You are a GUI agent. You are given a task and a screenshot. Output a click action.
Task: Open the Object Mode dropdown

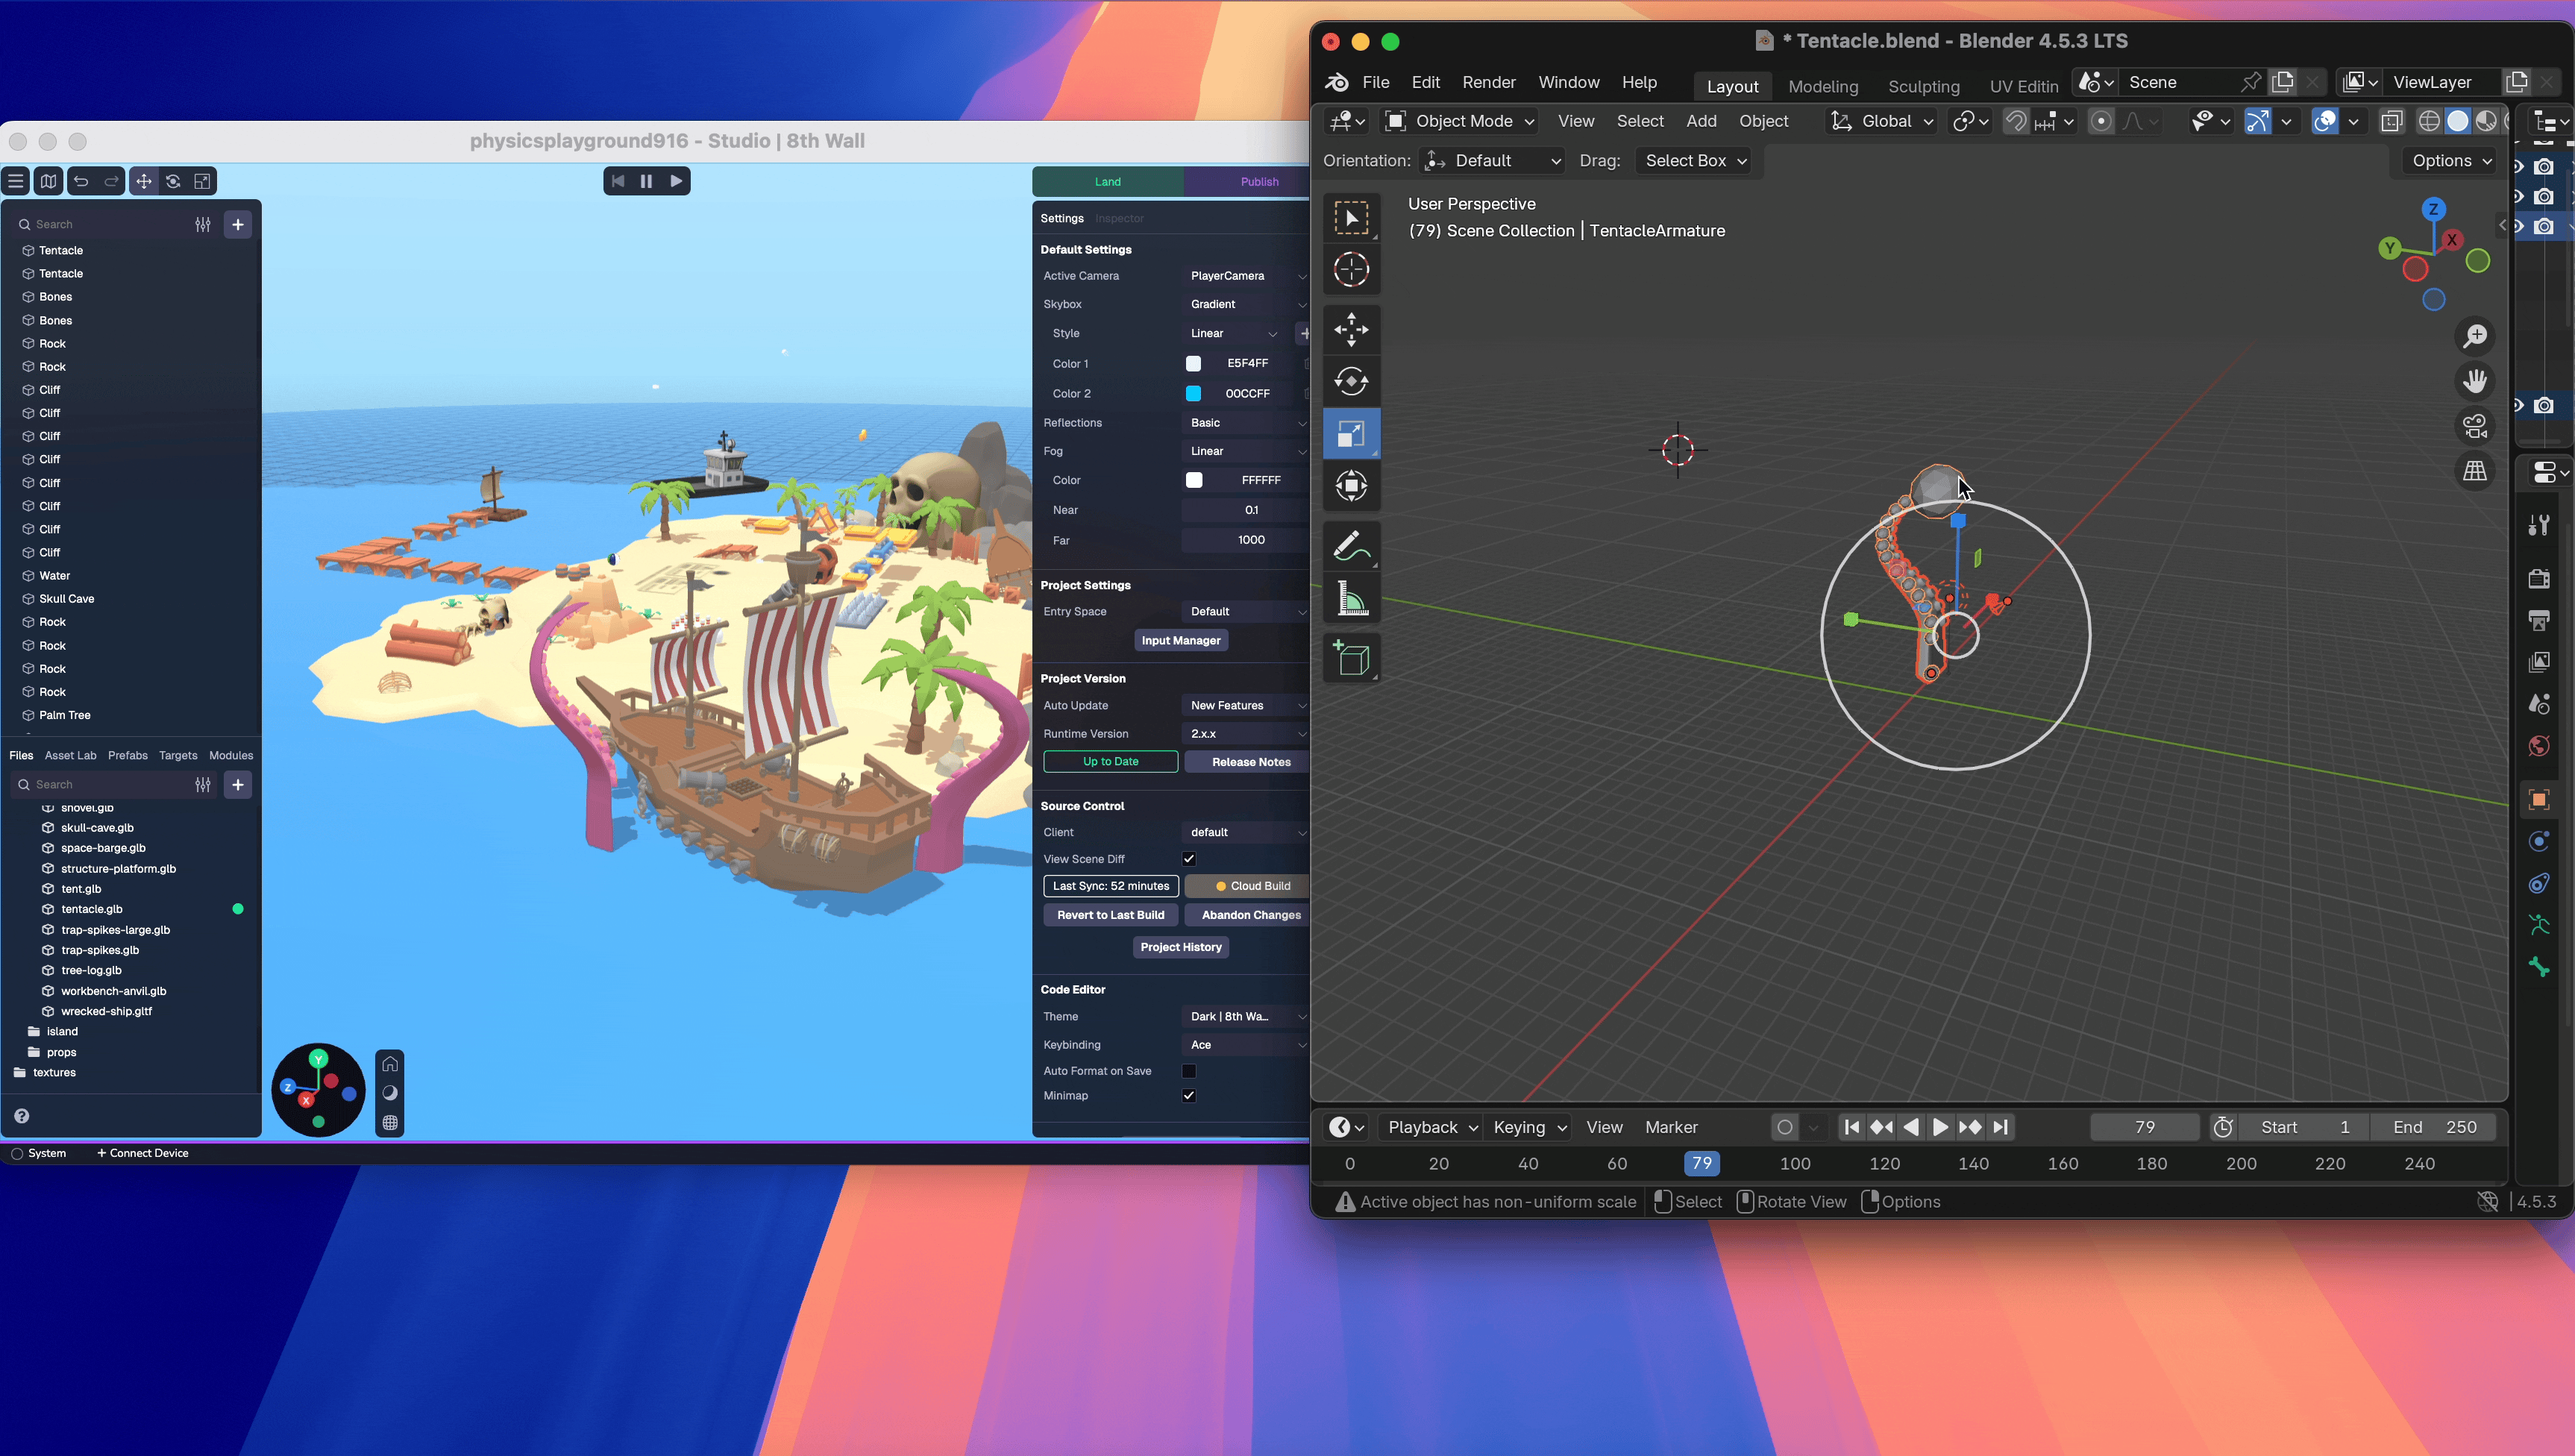click(1459, 121)
